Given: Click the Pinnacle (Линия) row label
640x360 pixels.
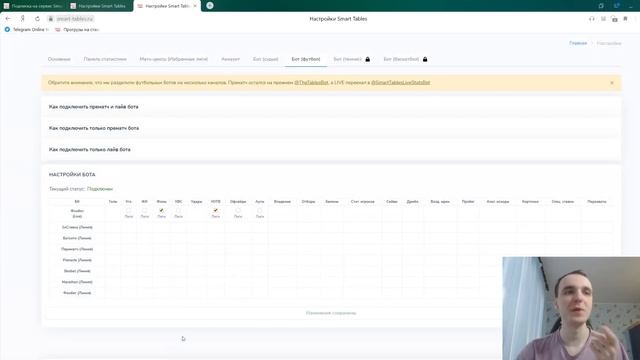Looking at the screenshot, I should pyautogui.click(x=77, y=260).
